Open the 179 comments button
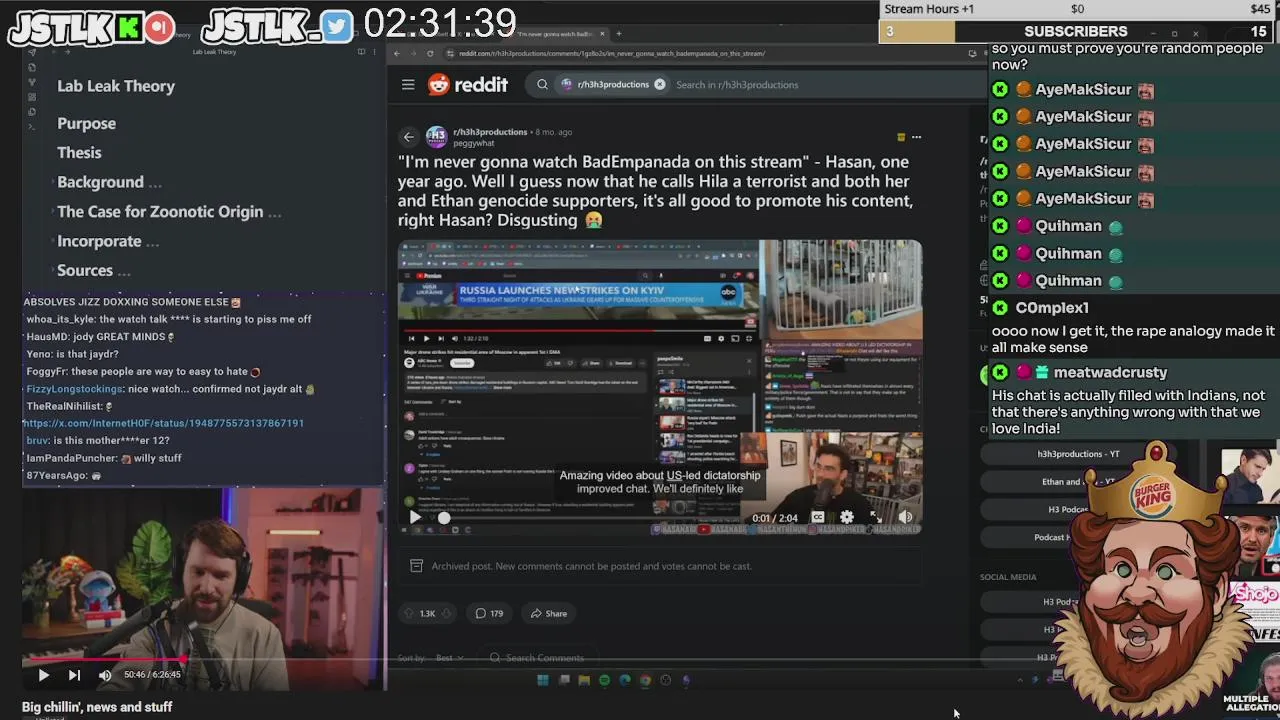 coord(489,613)
